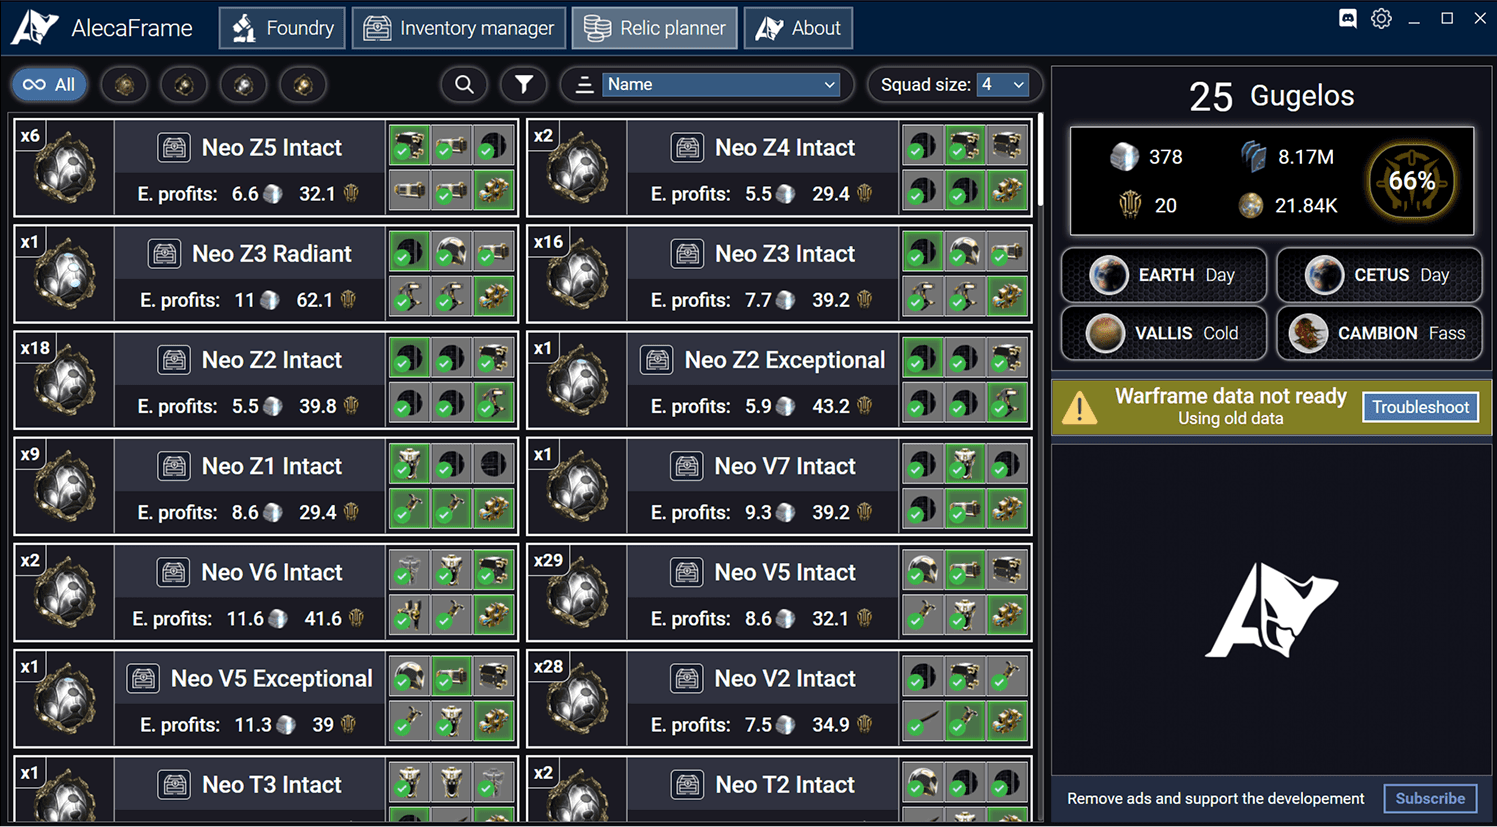The width and height of the screenshot is (1497, 827).
Task: Select the Neo Z5 Intact relic thumbnail
Action: pos(65,169)
